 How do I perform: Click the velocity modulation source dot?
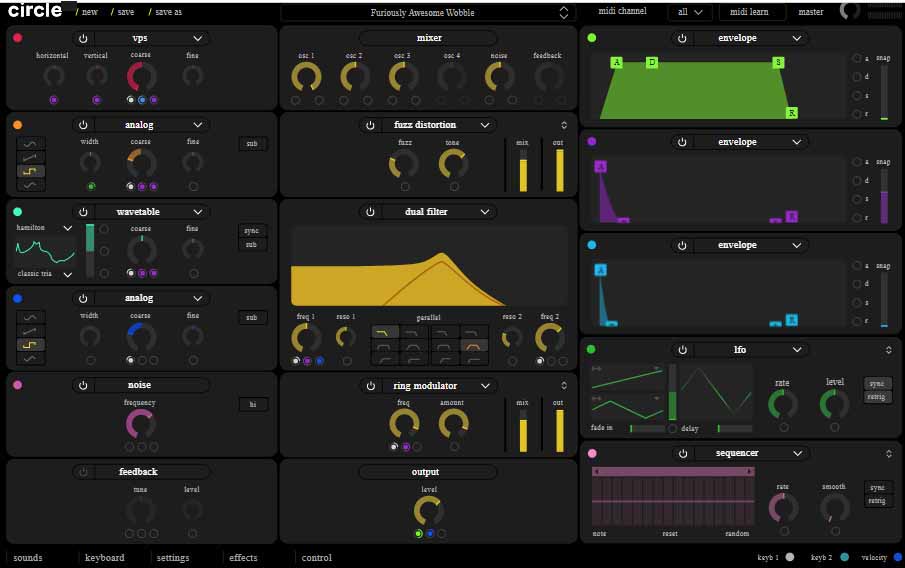pos(897,557)
